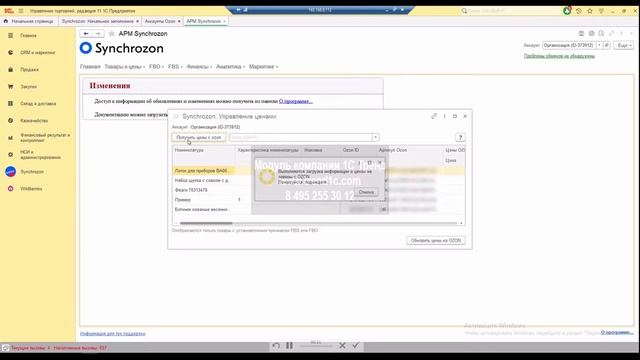This screenshot has height=360, width=640.
Task: Focus the filter input in price dialog
Action: coord(301,138)
